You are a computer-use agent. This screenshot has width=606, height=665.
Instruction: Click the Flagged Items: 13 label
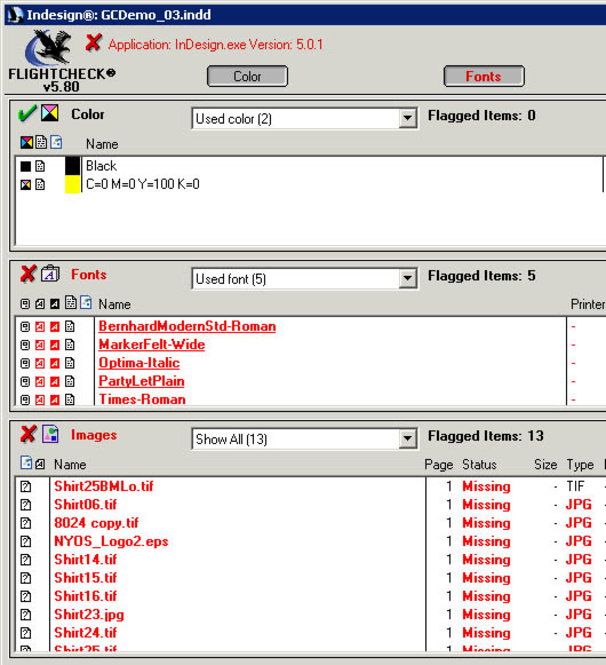[486, 436]
